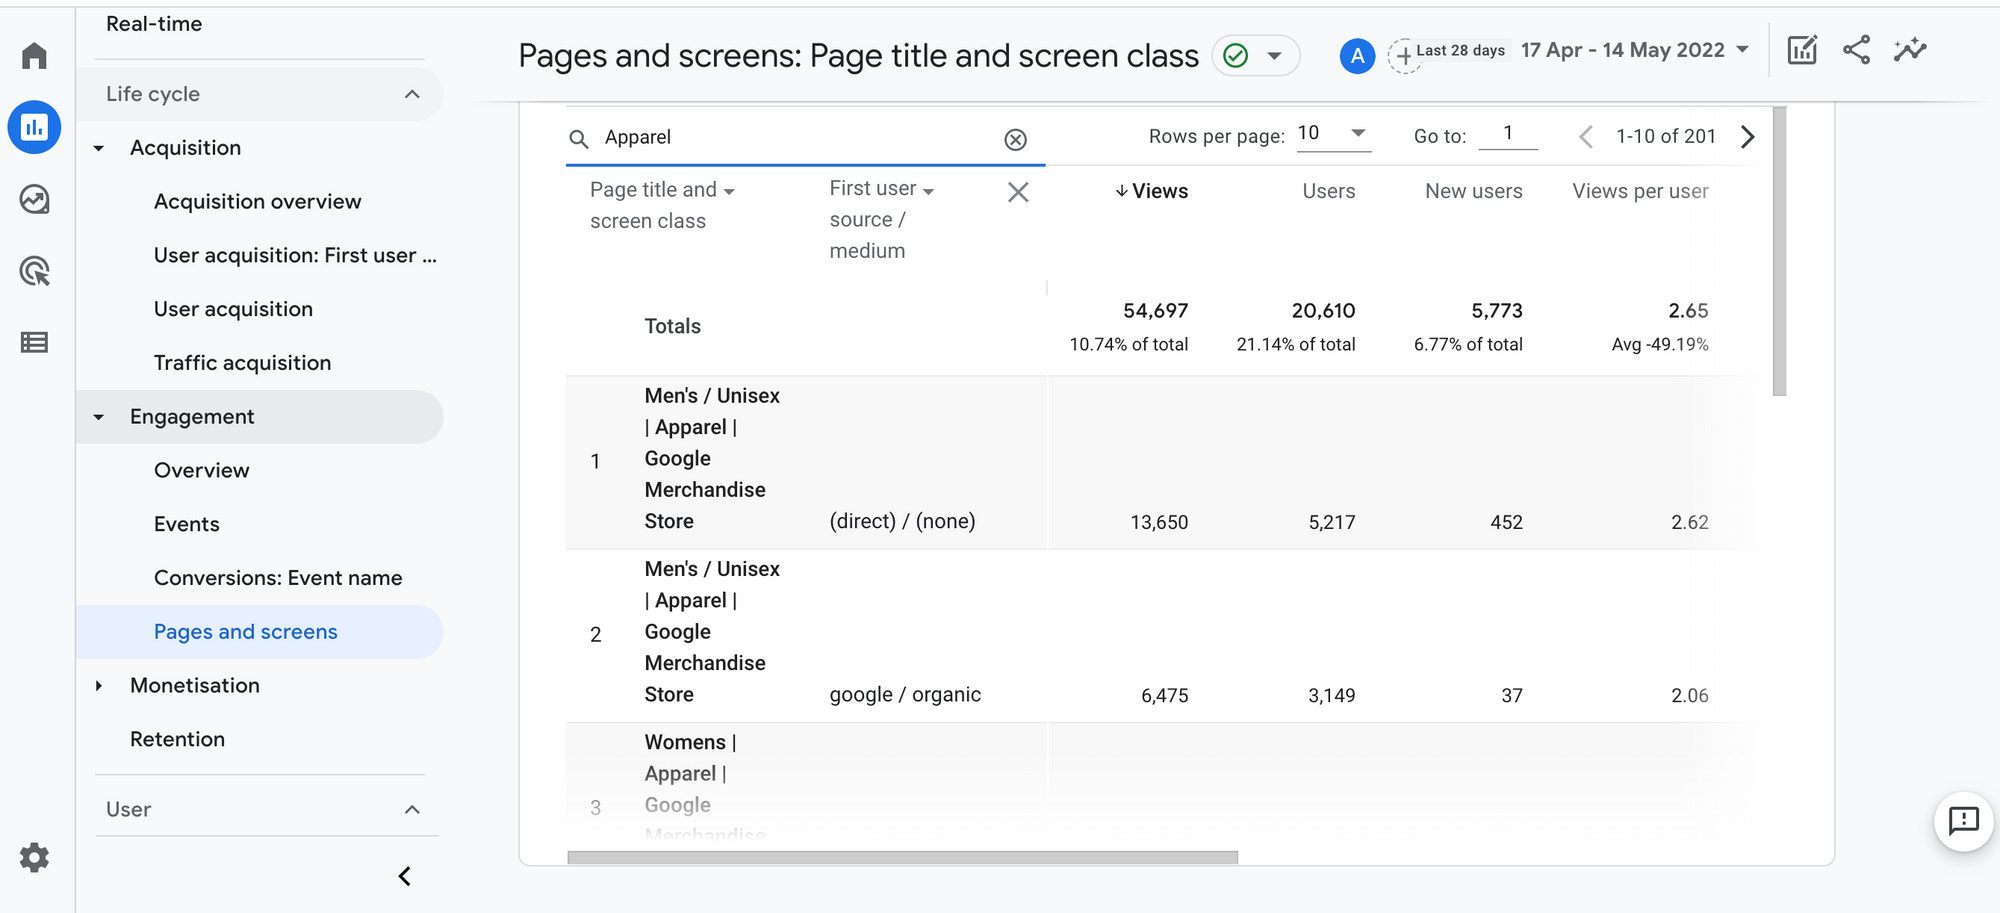
Task: Select the Reports bar chart icon
Action: coord(34,128)
